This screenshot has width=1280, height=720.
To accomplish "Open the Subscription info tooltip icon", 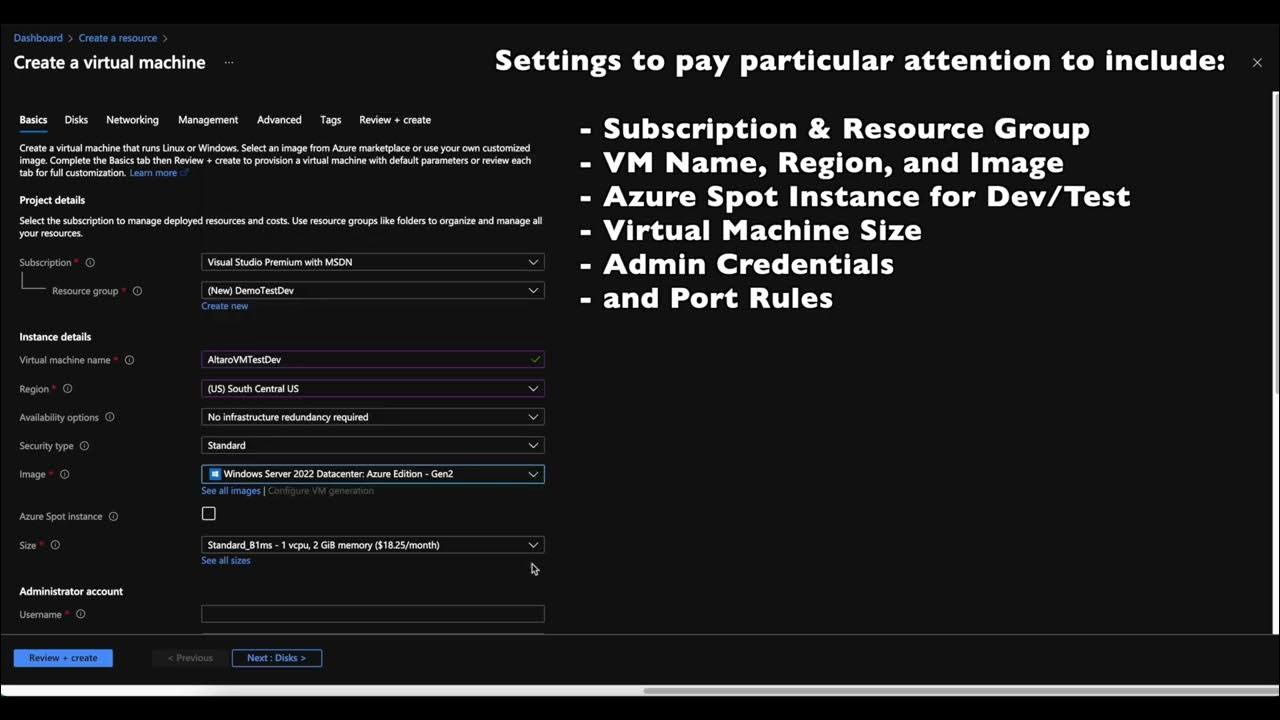I will coord(89,262).
